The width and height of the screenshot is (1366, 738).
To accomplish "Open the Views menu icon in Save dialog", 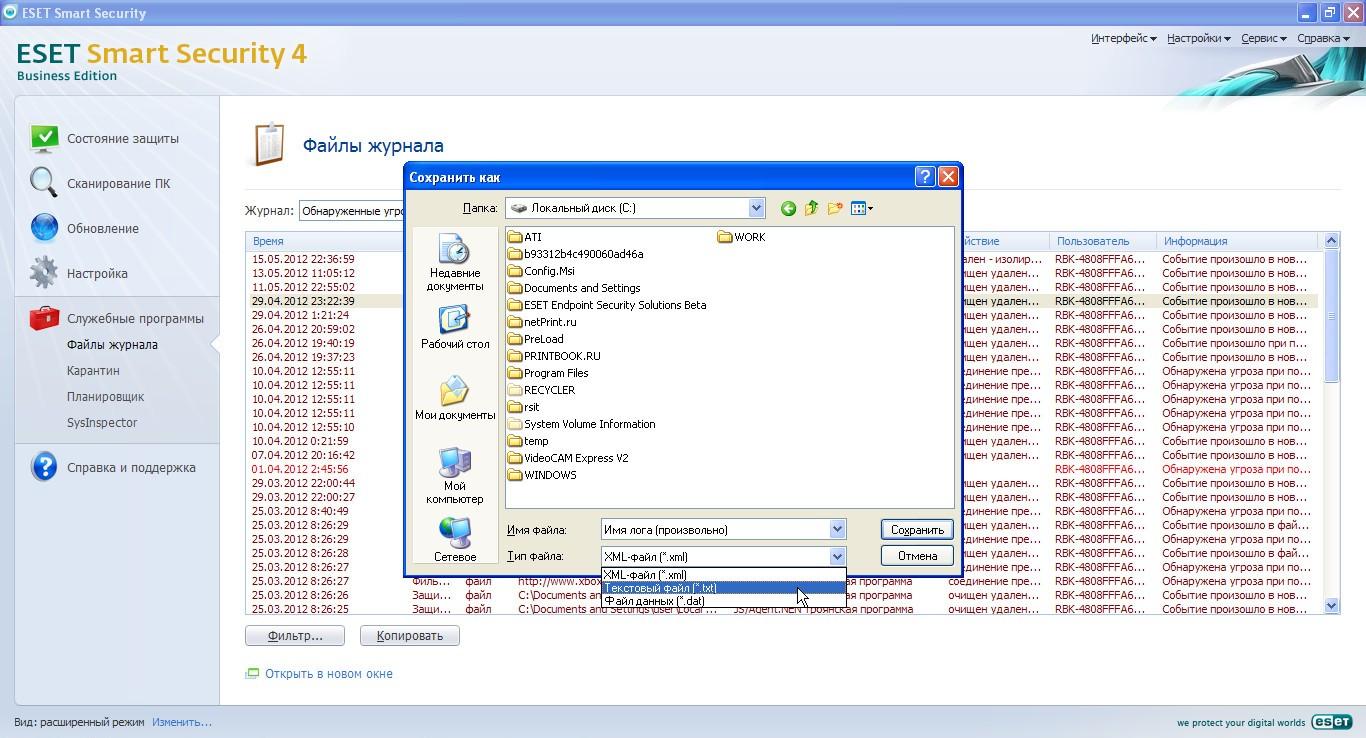I will point(862,208).
